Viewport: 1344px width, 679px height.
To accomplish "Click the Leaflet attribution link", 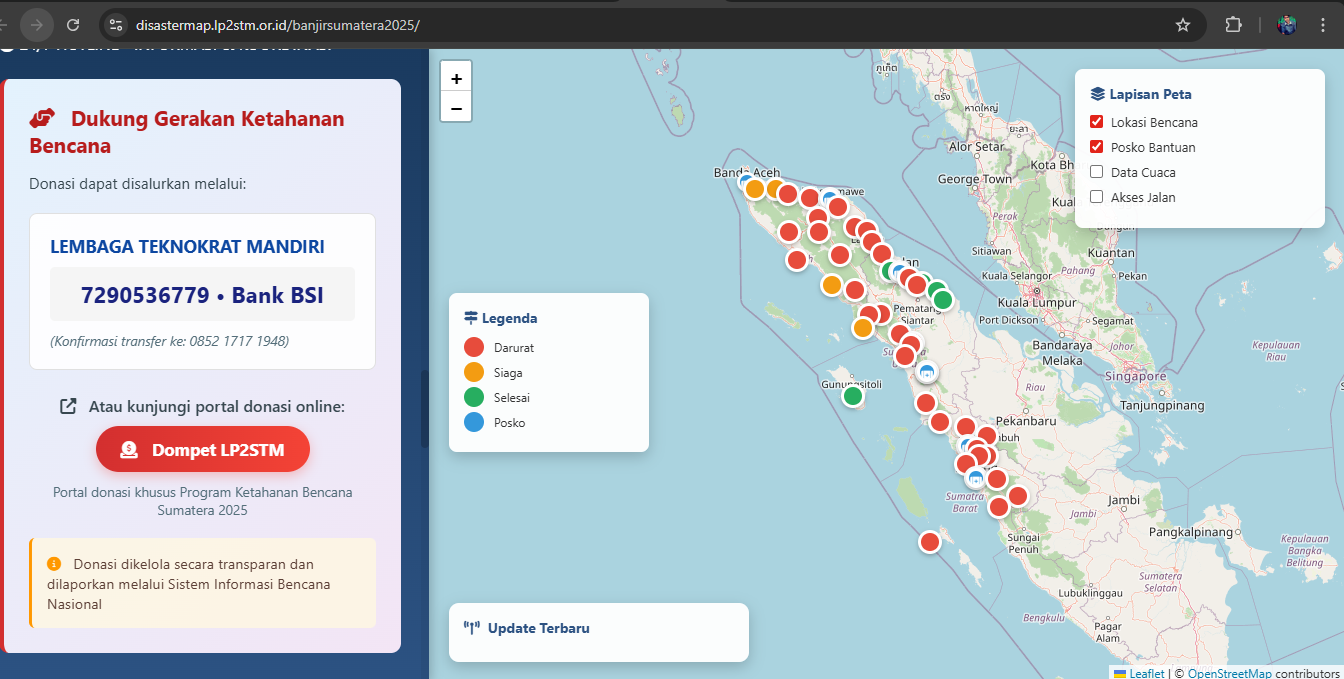I will coord(1146,674).
